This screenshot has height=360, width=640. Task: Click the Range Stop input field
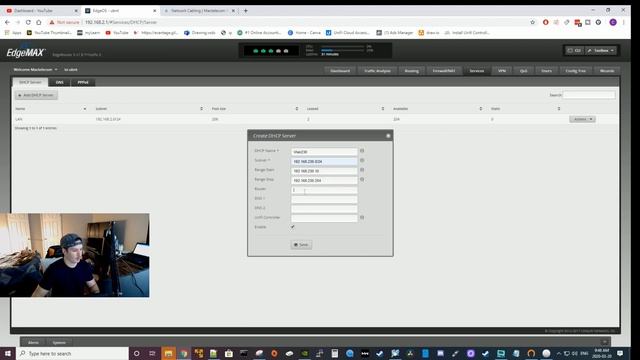pos(324,180)
